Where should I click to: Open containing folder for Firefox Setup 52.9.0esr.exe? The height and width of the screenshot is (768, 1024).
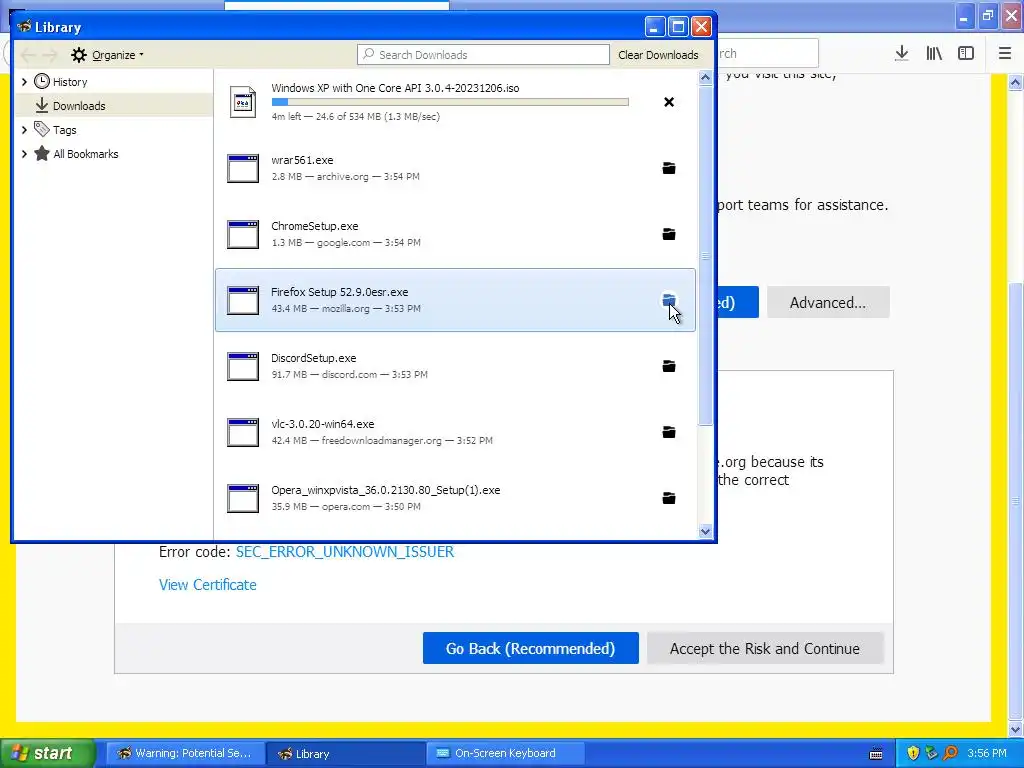coord(669,300)
